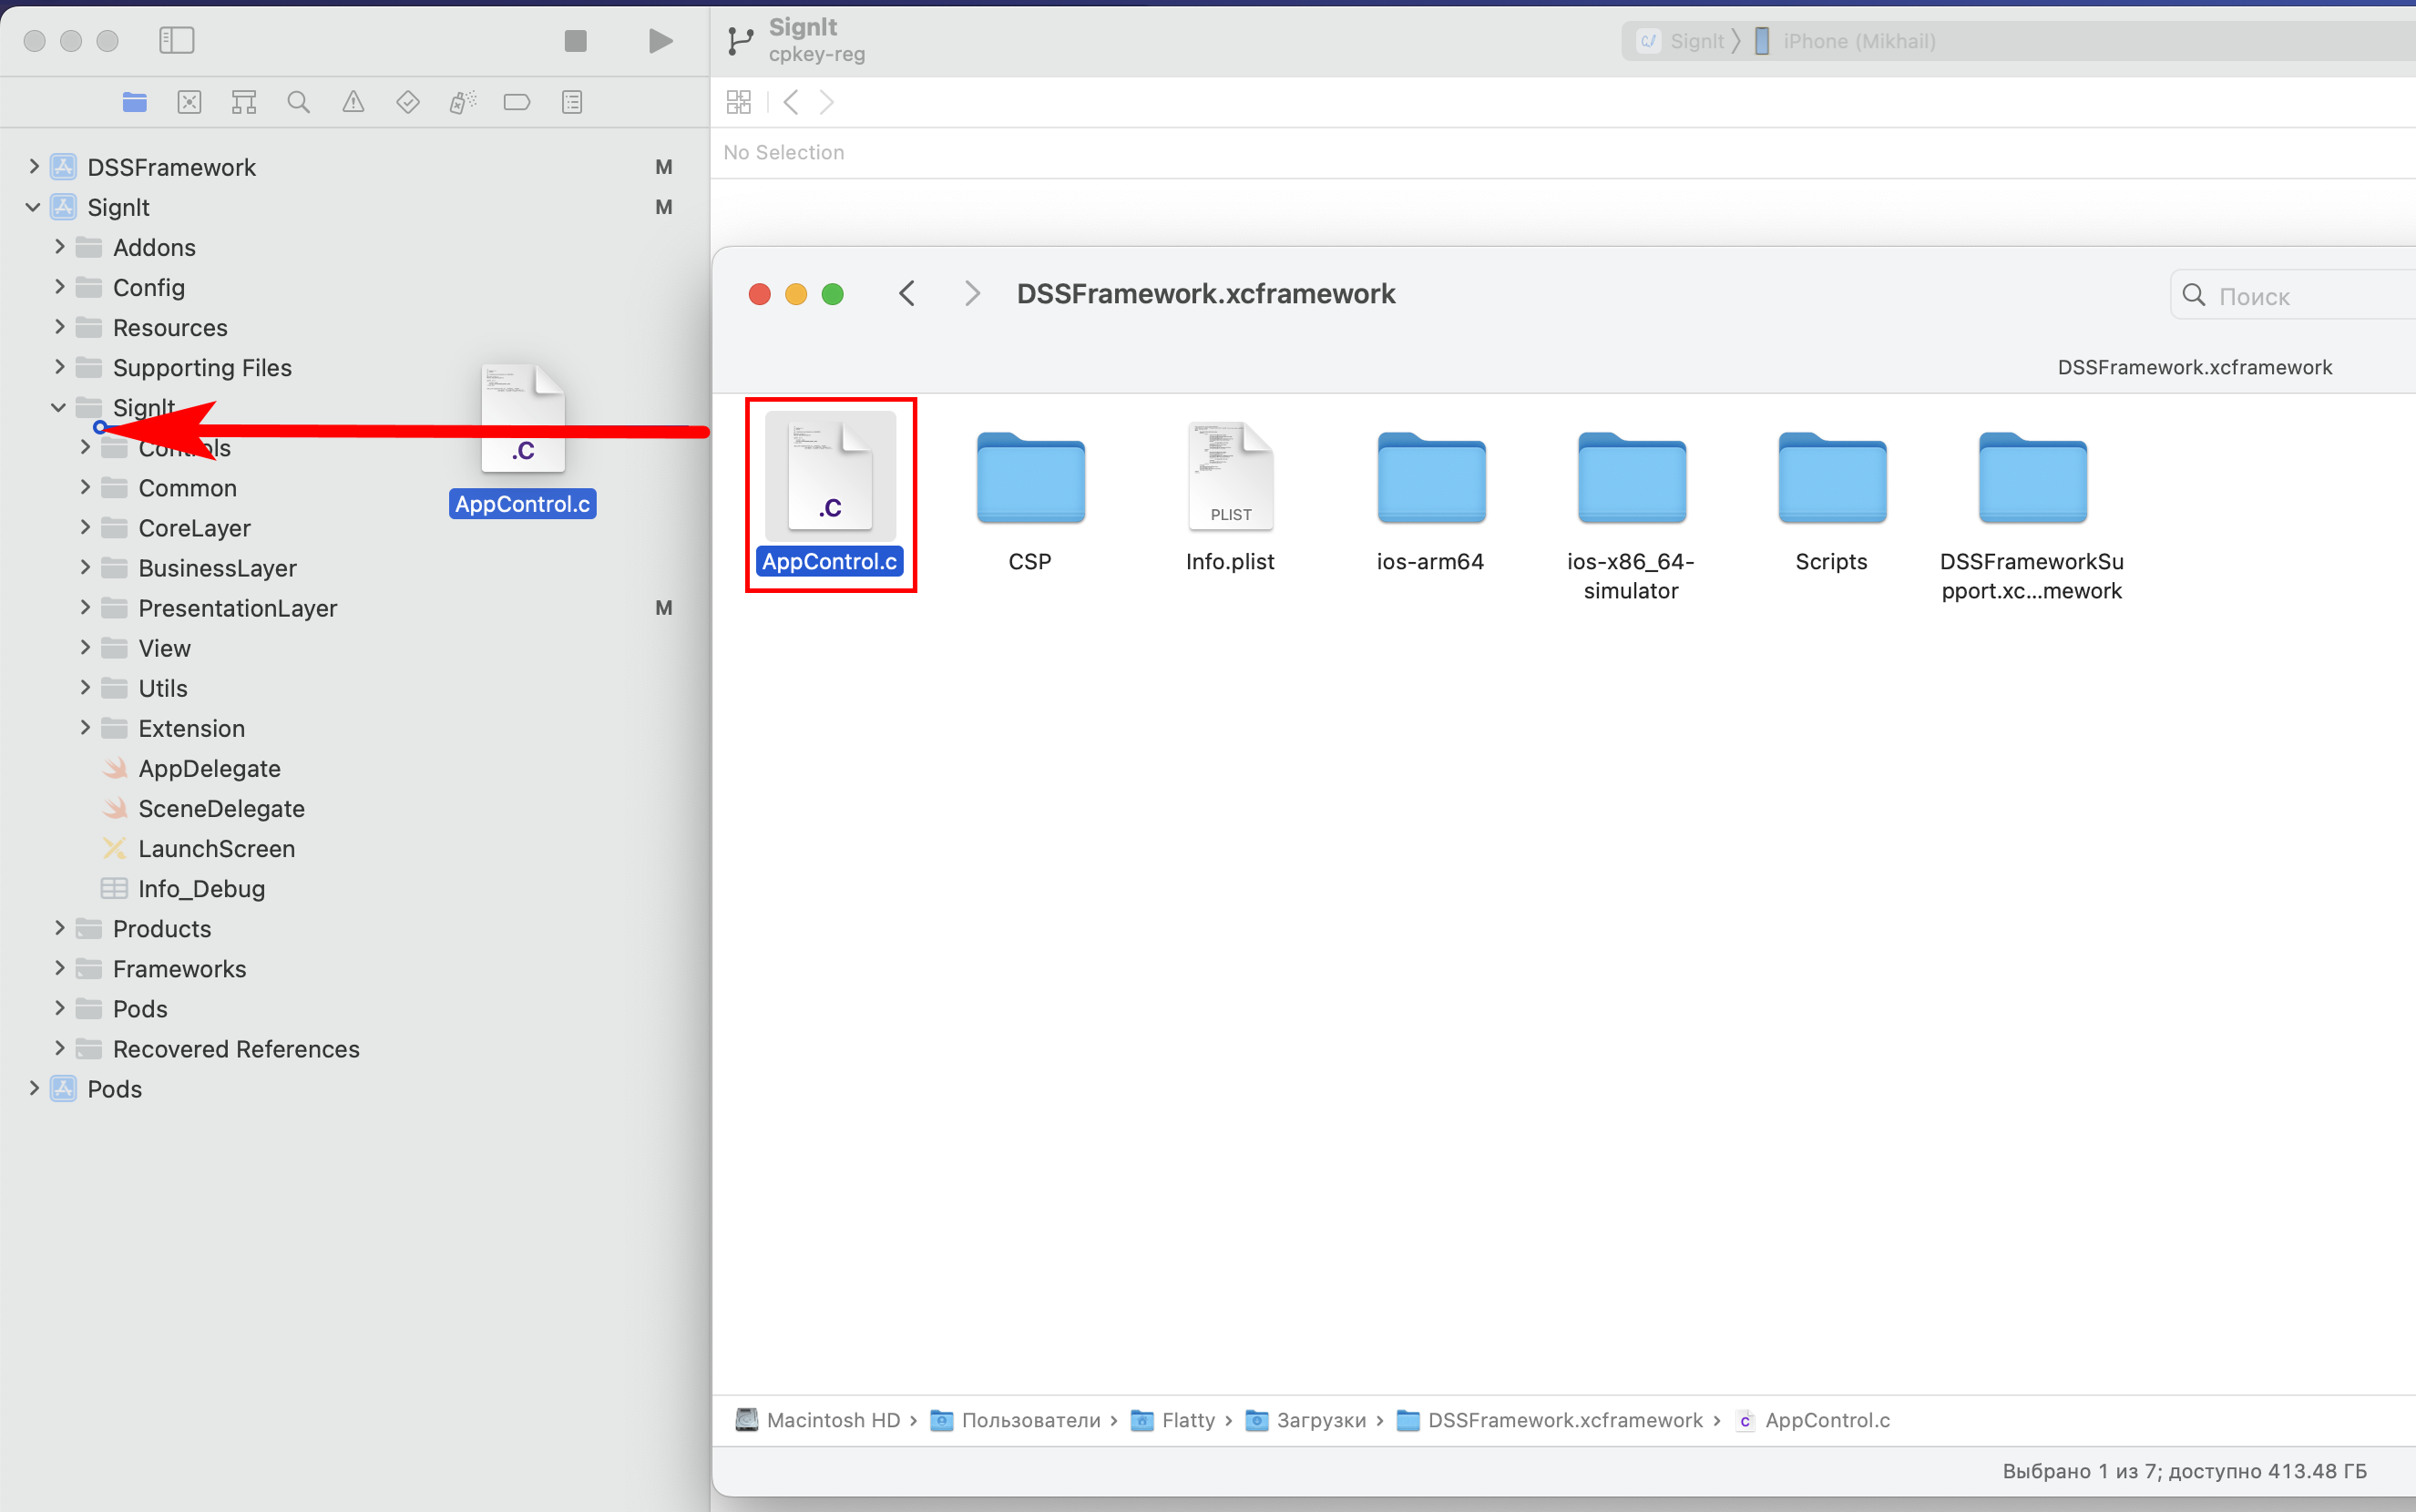This screenshot has width=2416, height=1512.
Task: Open the Breakpoint navigator
Action: 517,102
